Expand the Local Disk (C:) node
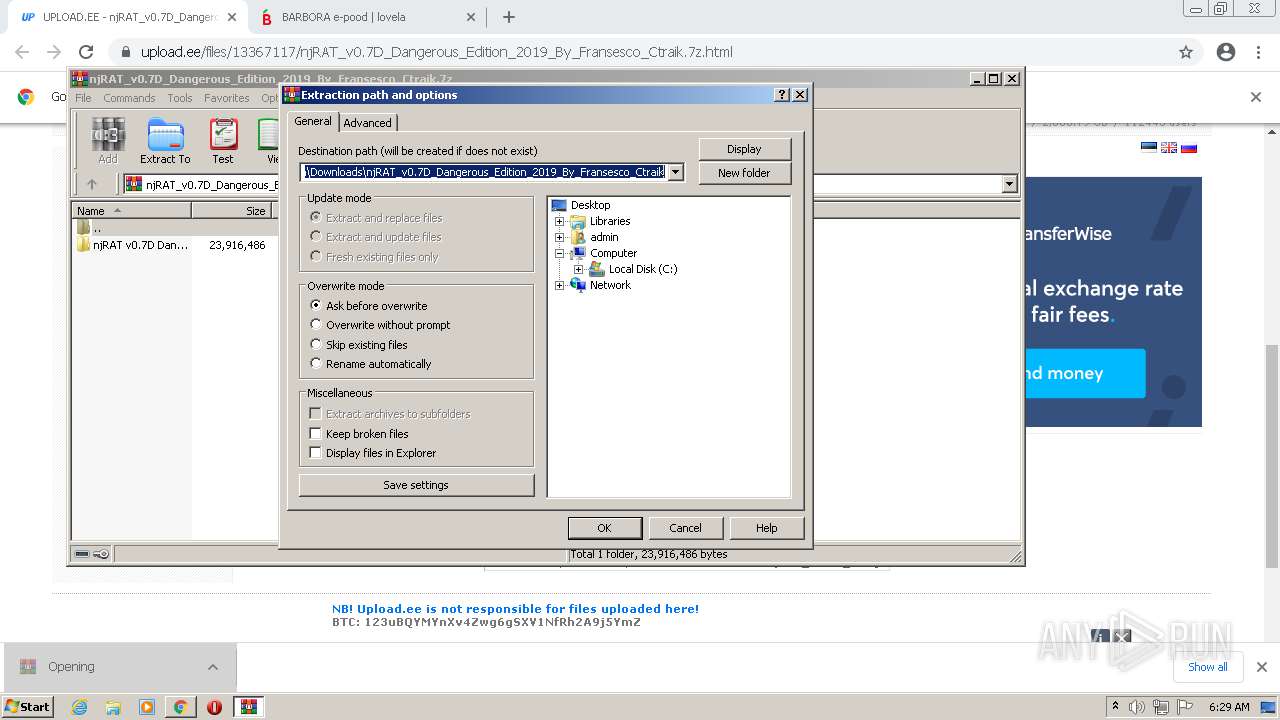Viewport: 1280px width, 720px height. point(579,269)
